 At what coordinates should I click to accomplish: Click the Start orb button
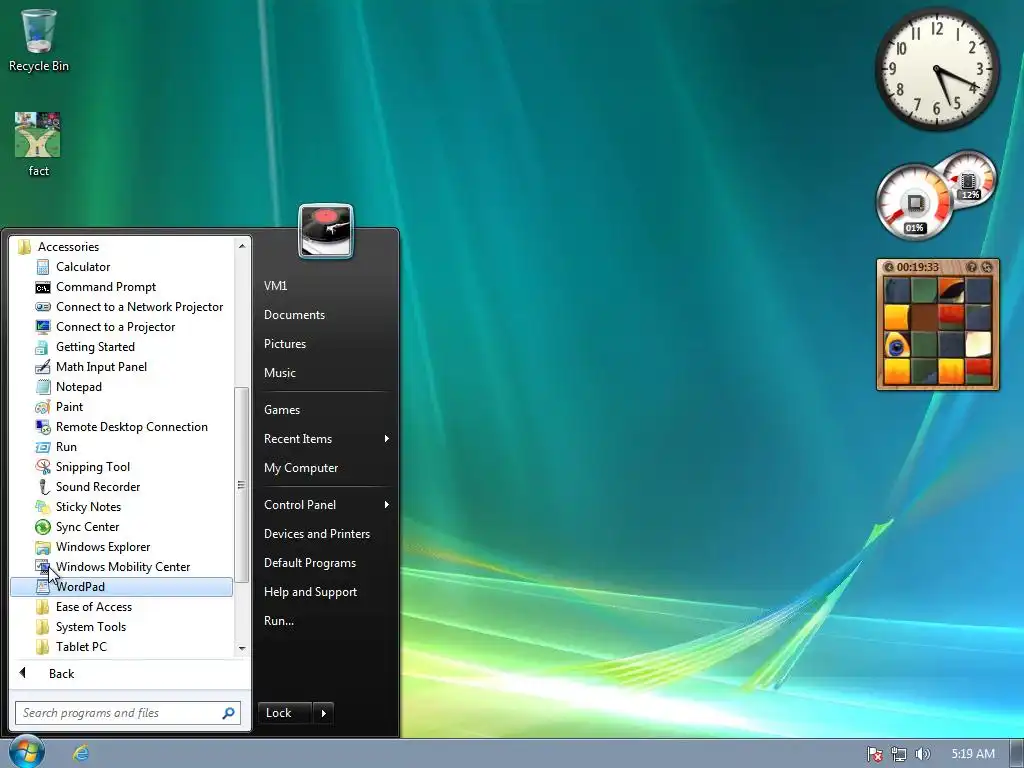pos(26,751)
